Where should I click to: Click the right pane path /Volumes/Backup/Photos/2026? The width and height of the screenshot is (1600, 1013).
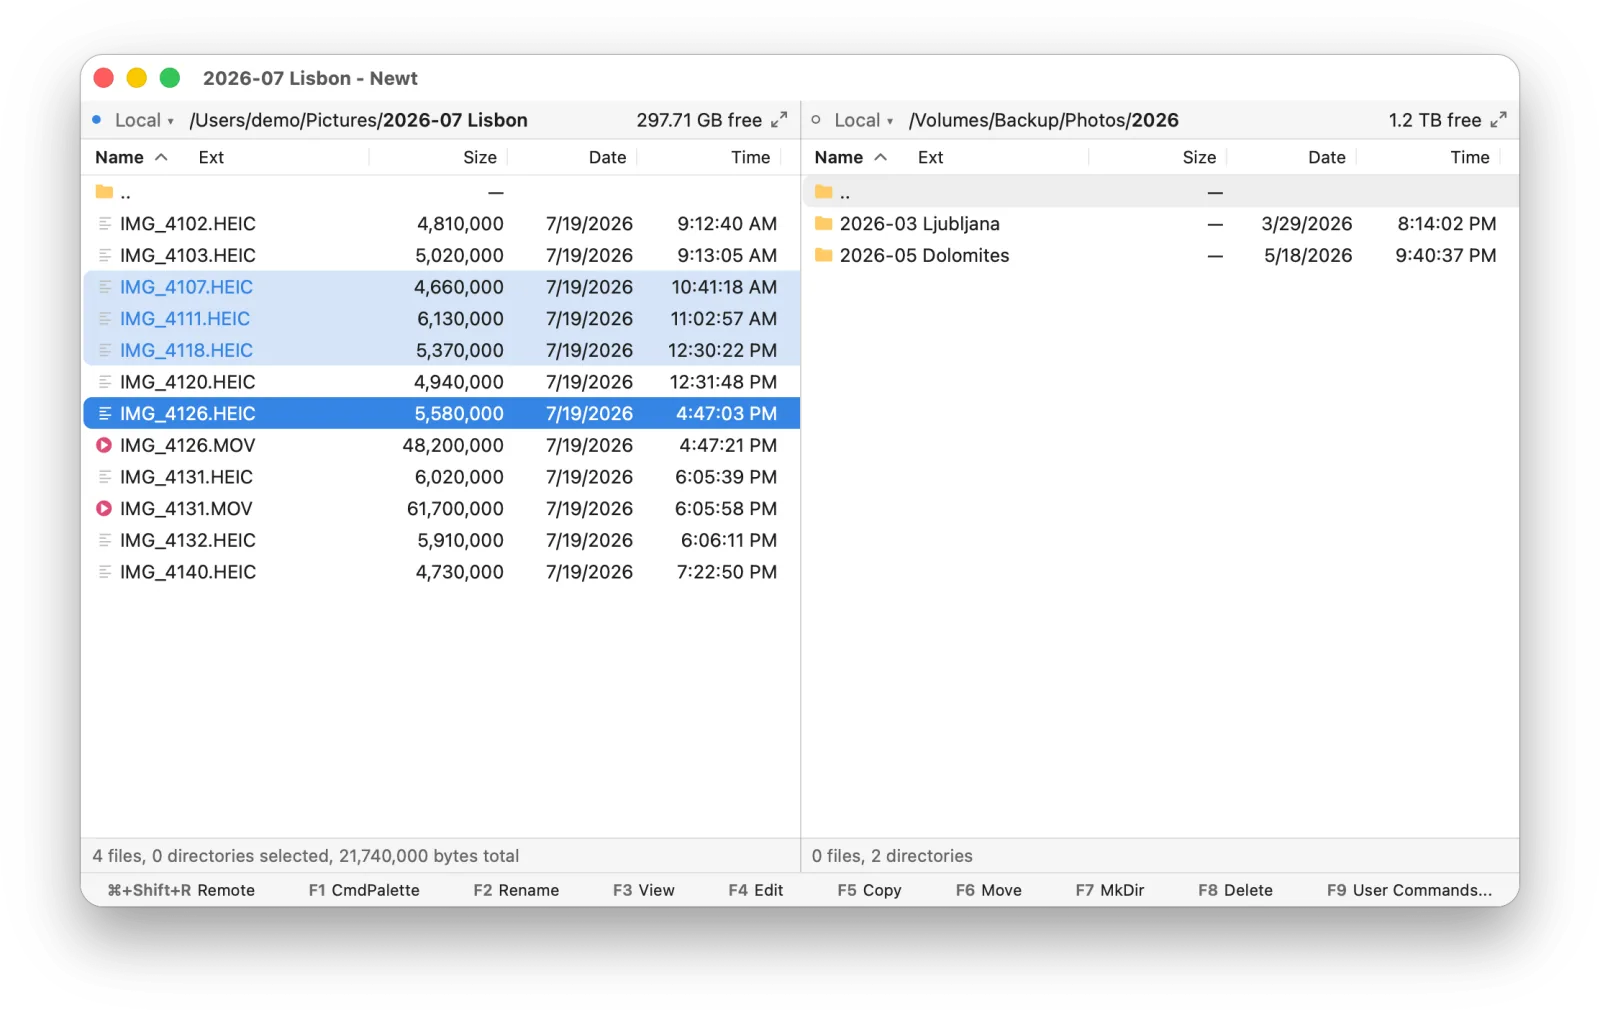point(1044,120)
